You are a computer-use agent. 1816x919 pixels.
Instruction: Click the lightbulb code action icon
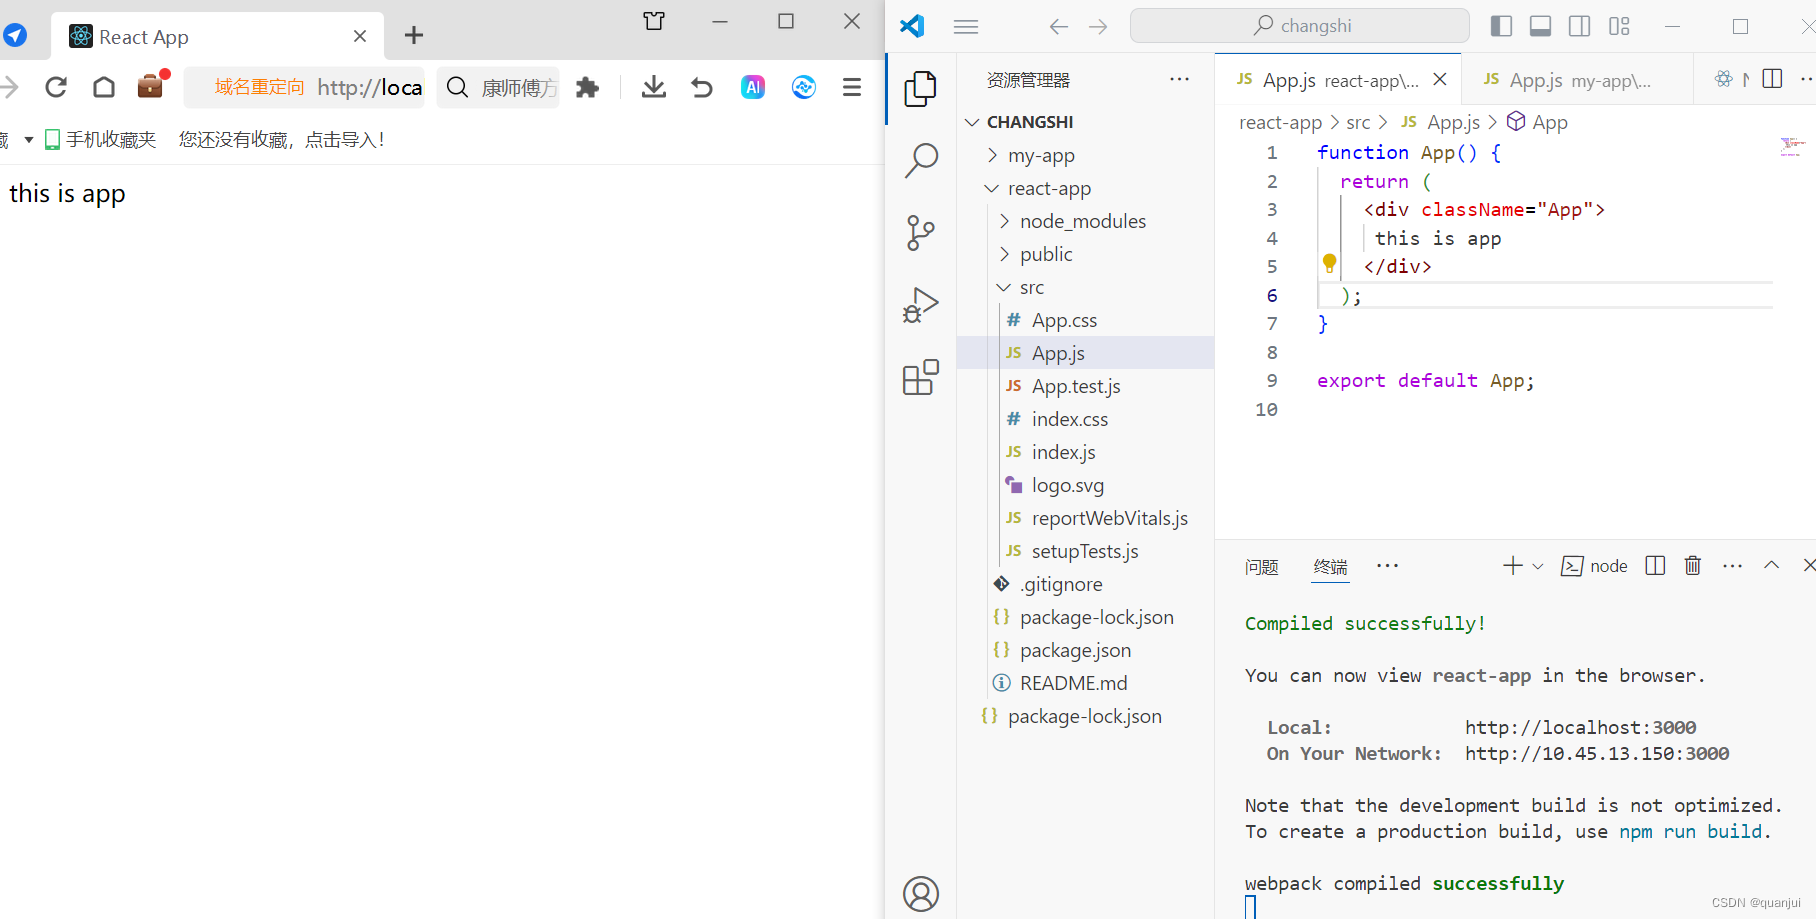[1329, 264]
